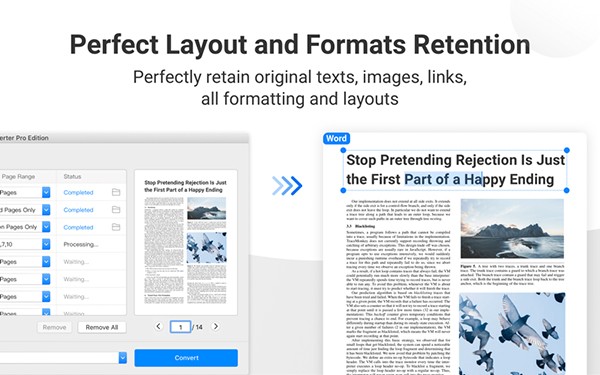Expand page range dropdown of first Completed row

[x=46, y=192]
